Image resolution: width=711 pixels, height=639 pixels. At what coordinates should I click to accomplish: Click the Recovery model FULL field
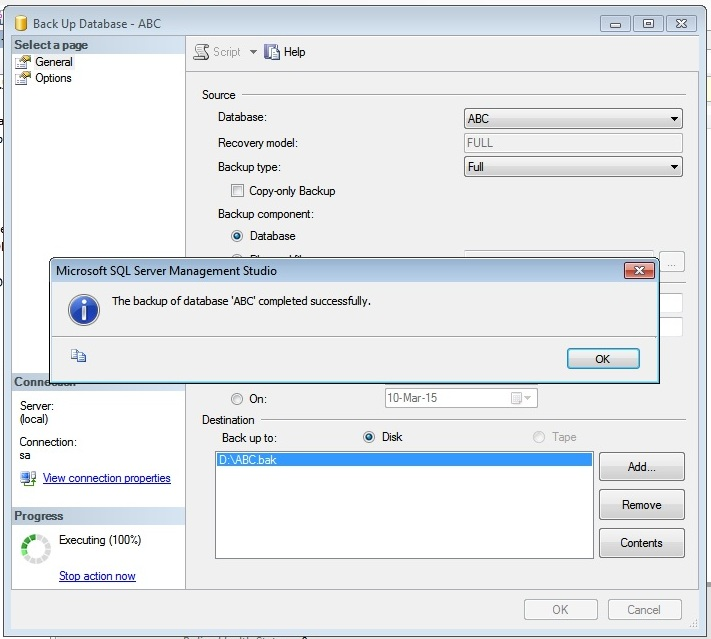click(573, 143)
